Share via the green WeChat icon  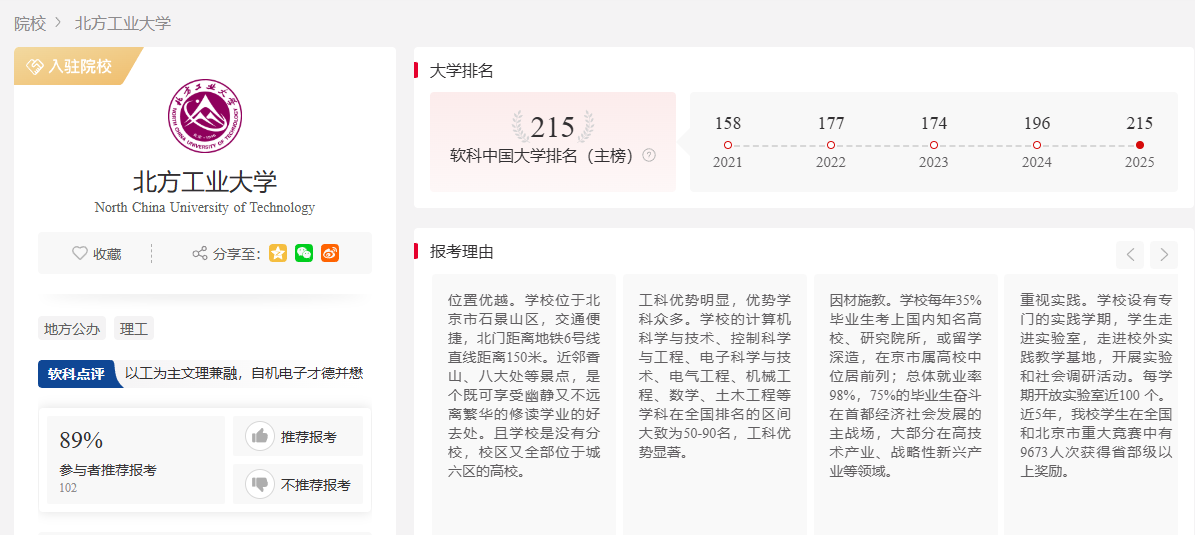coord(304,253)
